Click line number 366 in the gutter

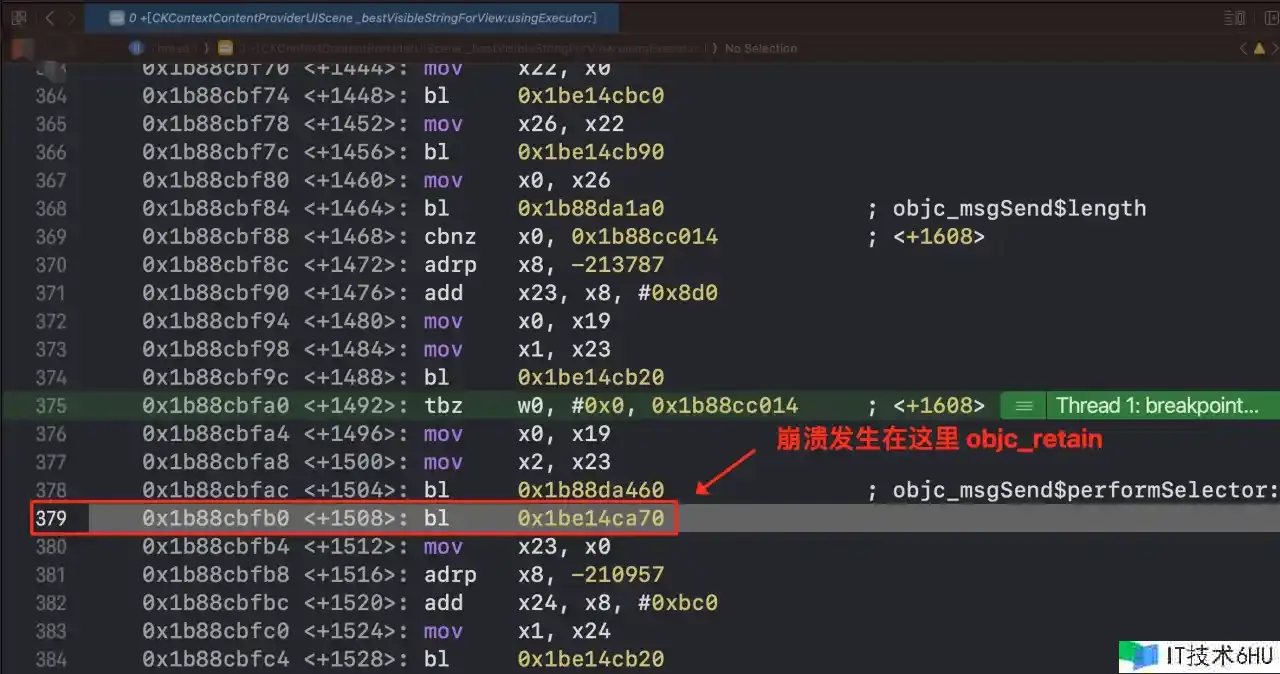pyautogui.click(x=50, y=152)
